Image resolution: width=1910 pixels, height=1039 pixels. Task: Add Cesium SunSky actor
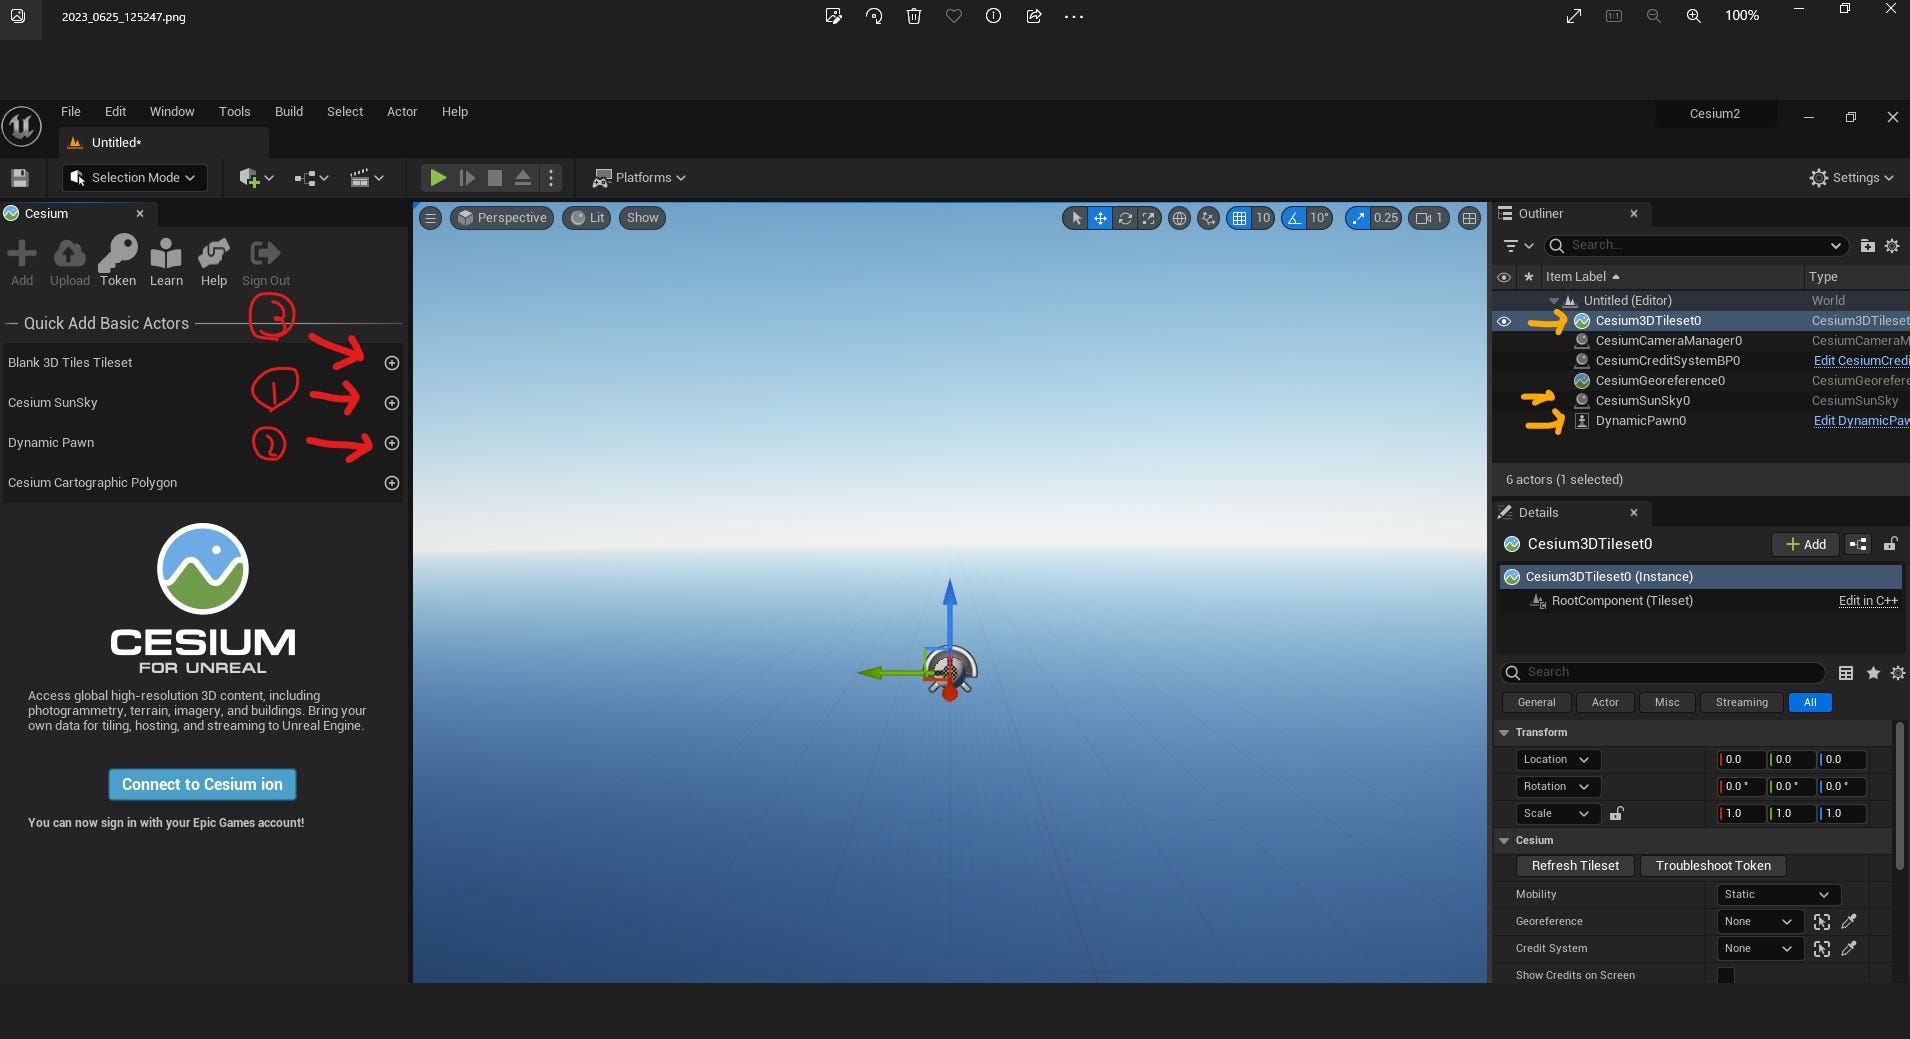392,403
